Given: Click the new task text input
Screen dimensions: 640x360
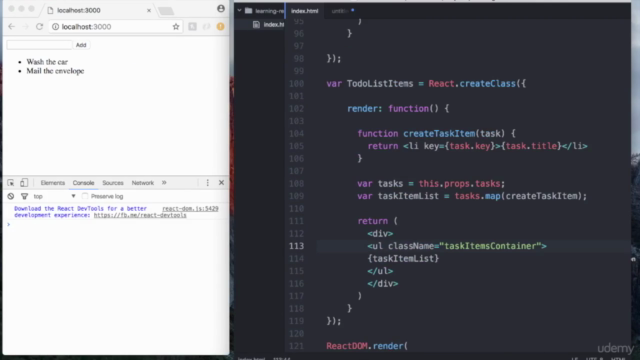Looking at the screenshot, I should click(39, 45).
